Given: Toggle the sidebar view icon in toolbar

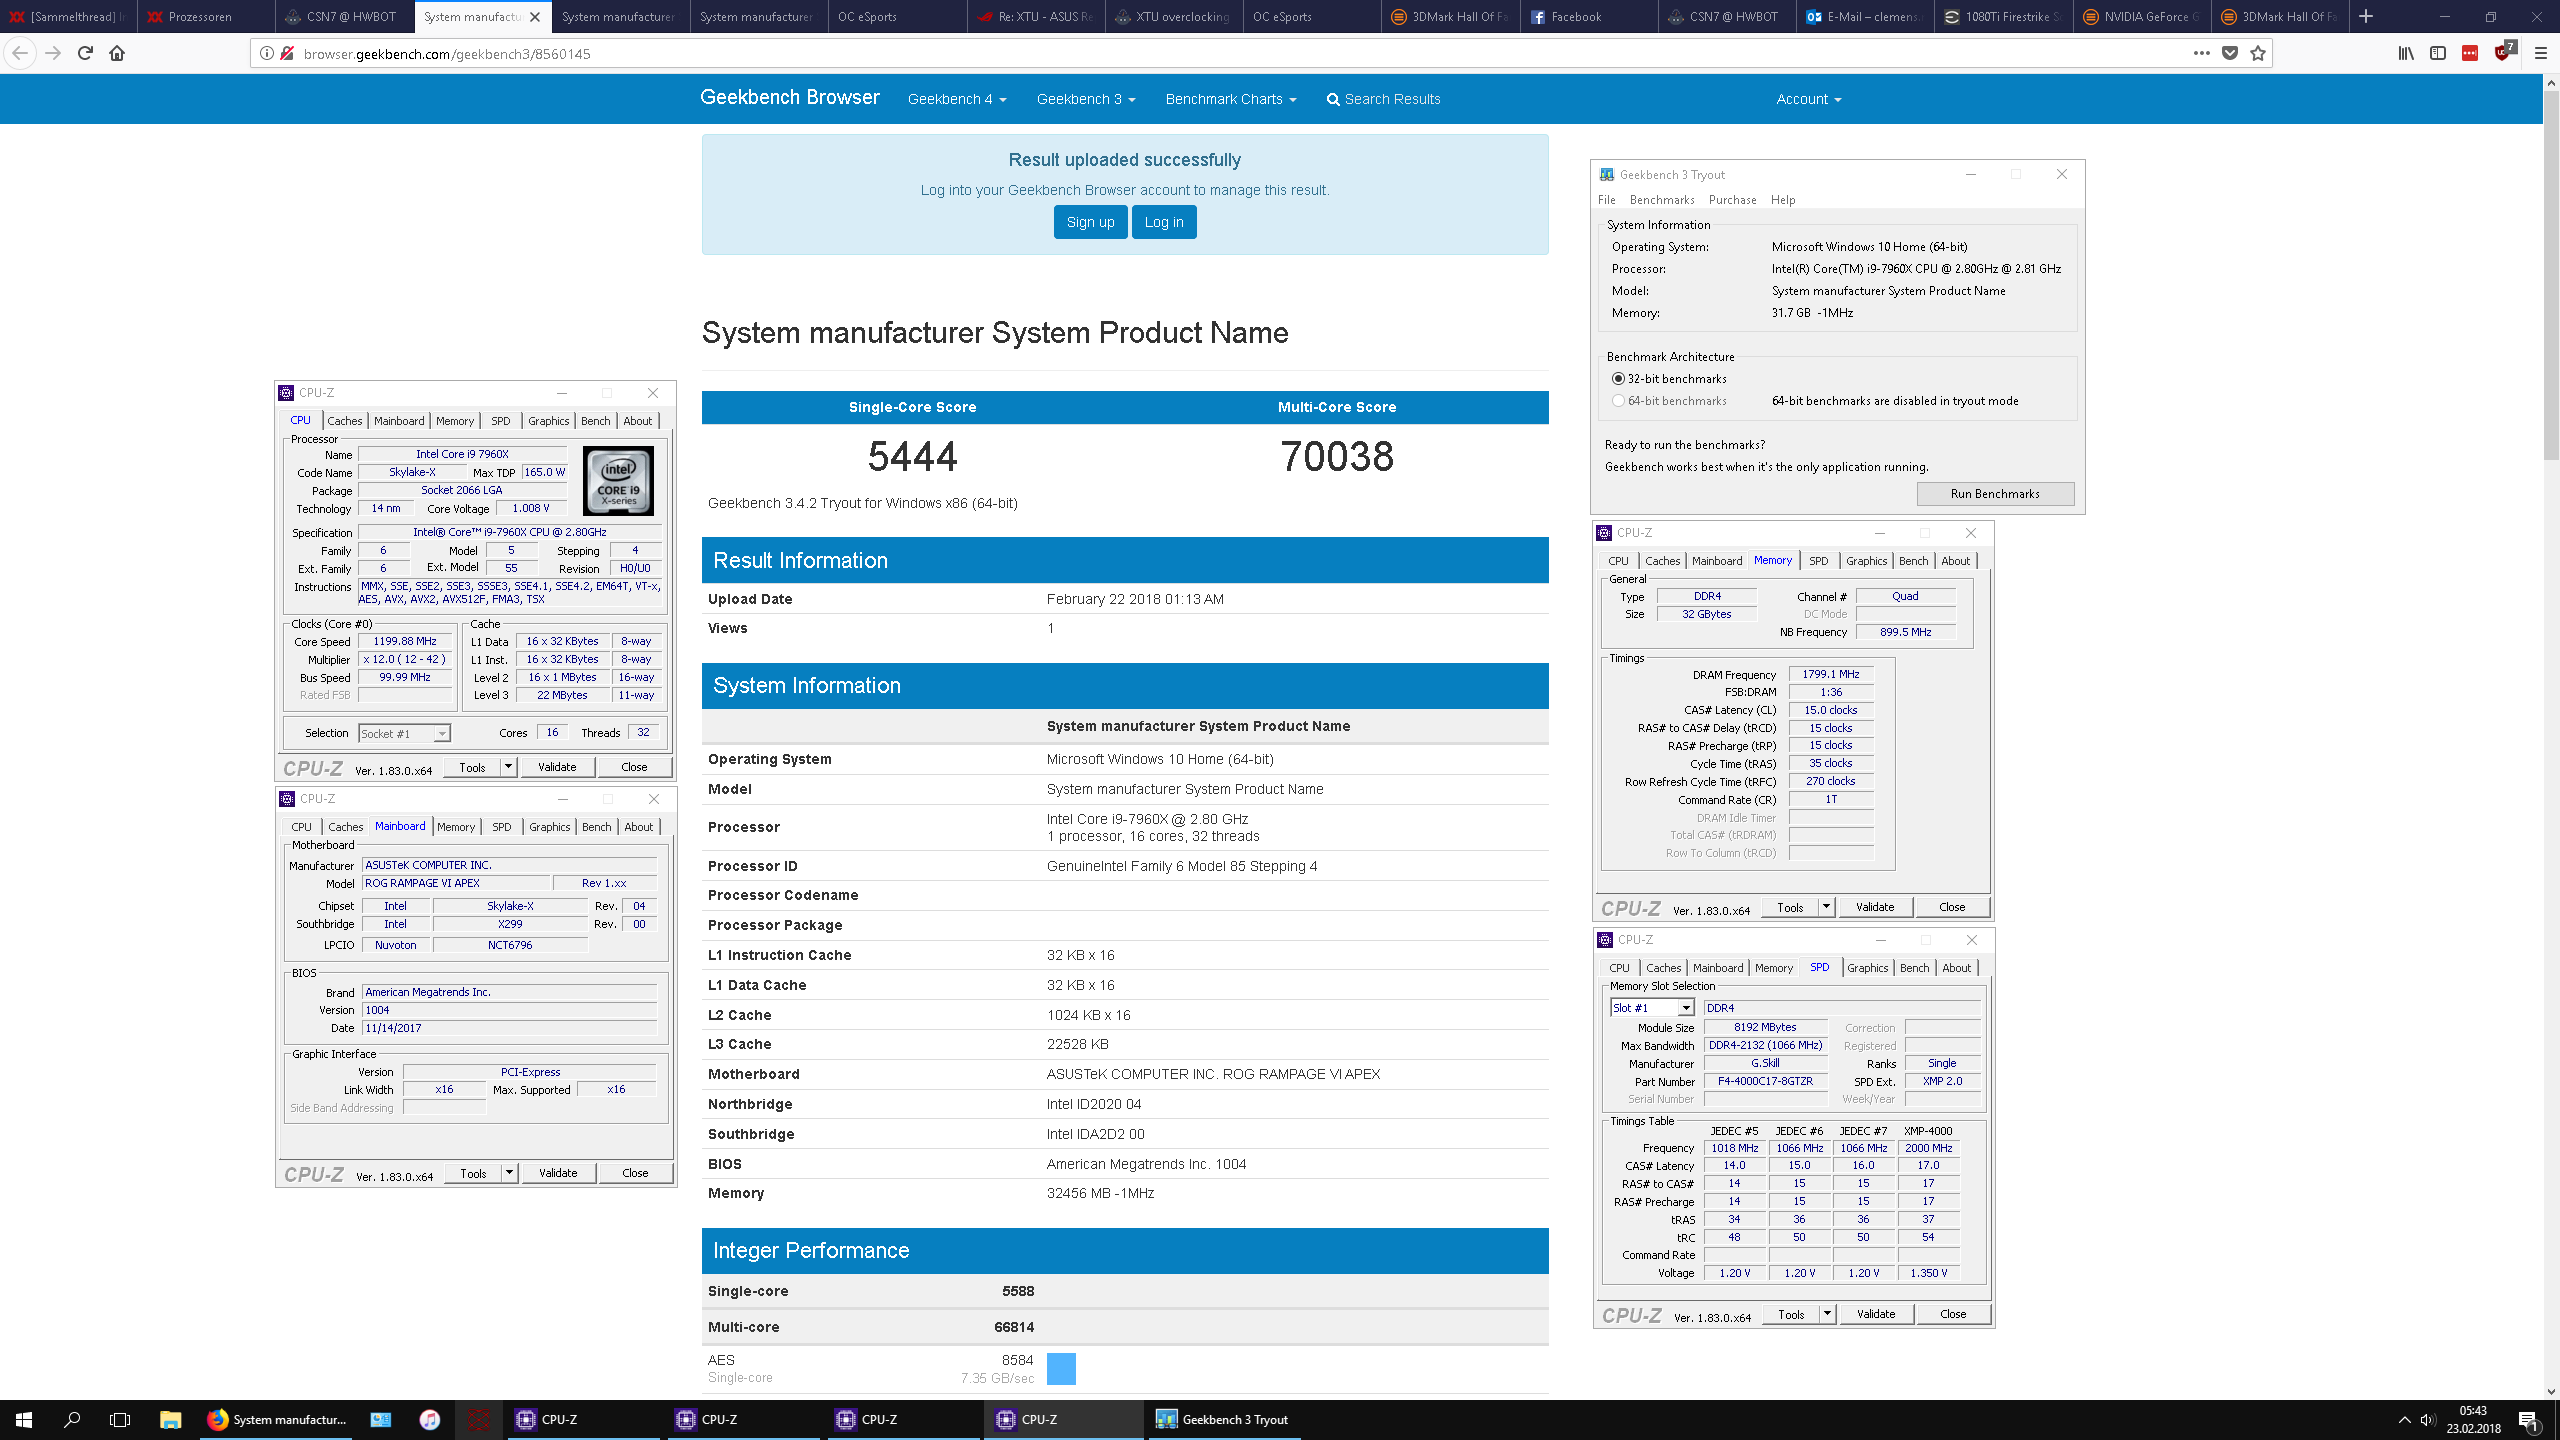Looking at the screenshot, I should click(2437, 53).
